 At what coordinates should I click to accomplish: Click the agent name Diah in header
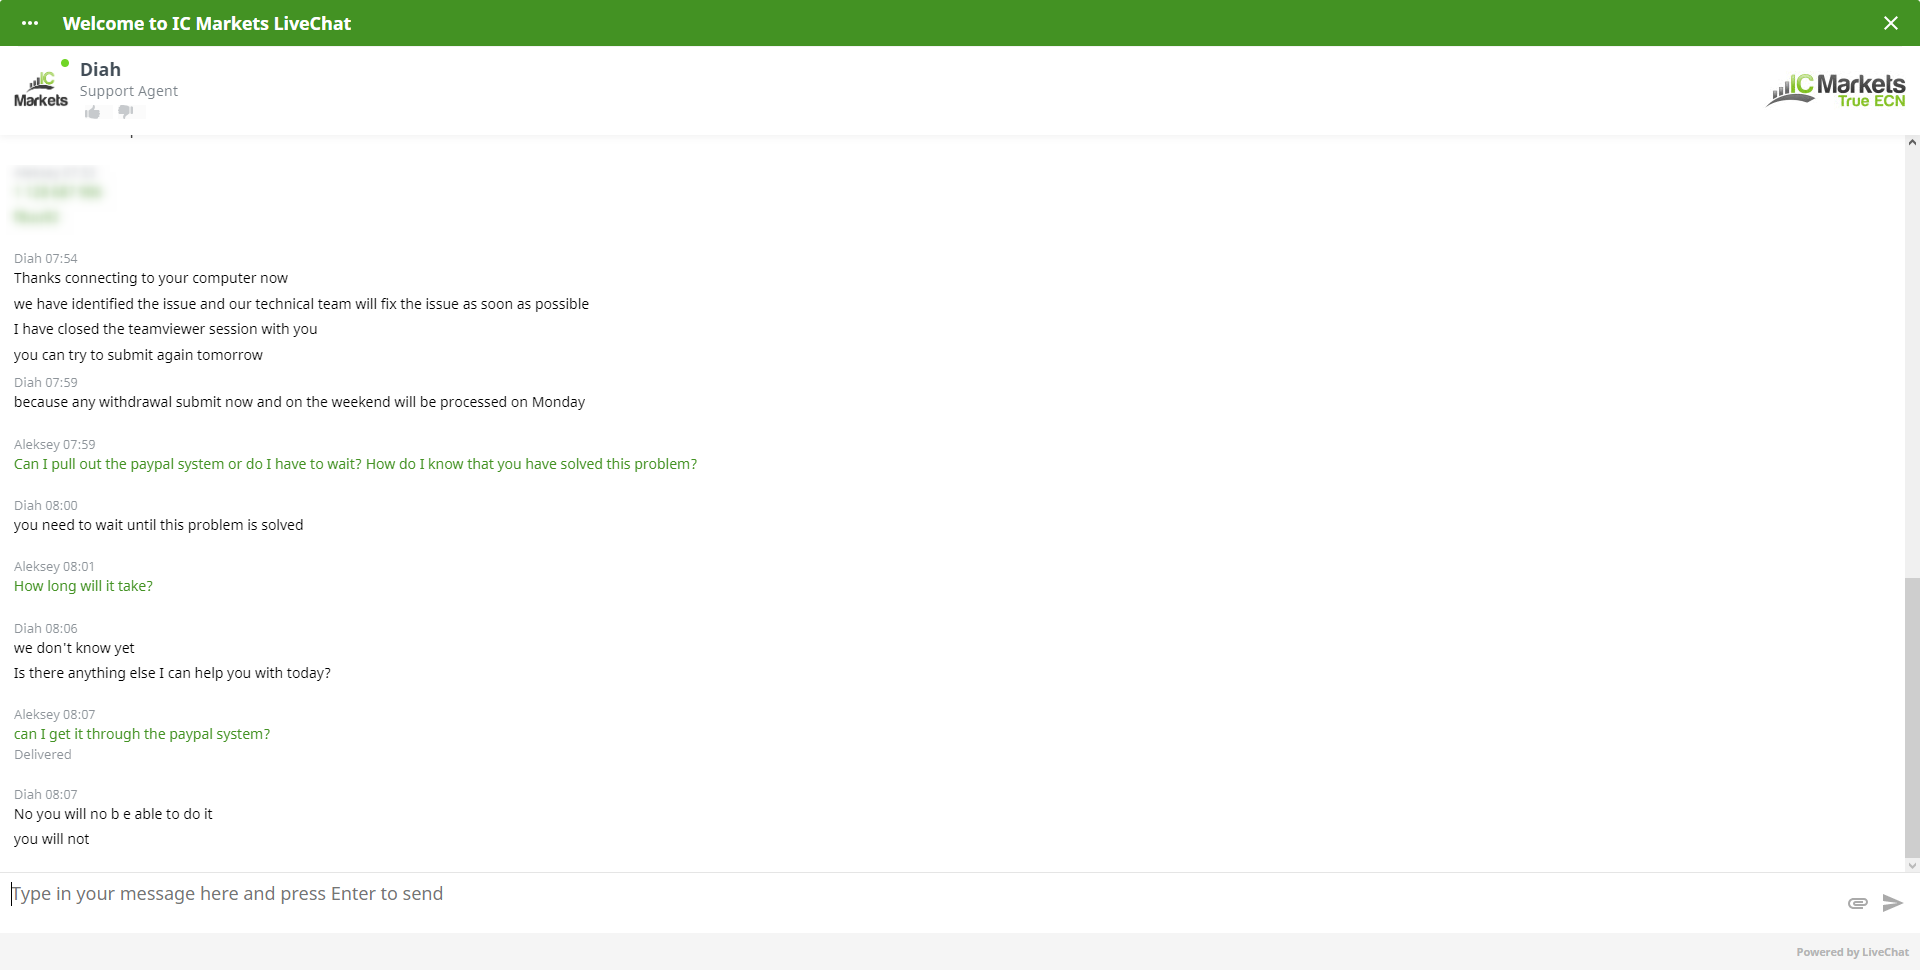click(x=100, y=69)
